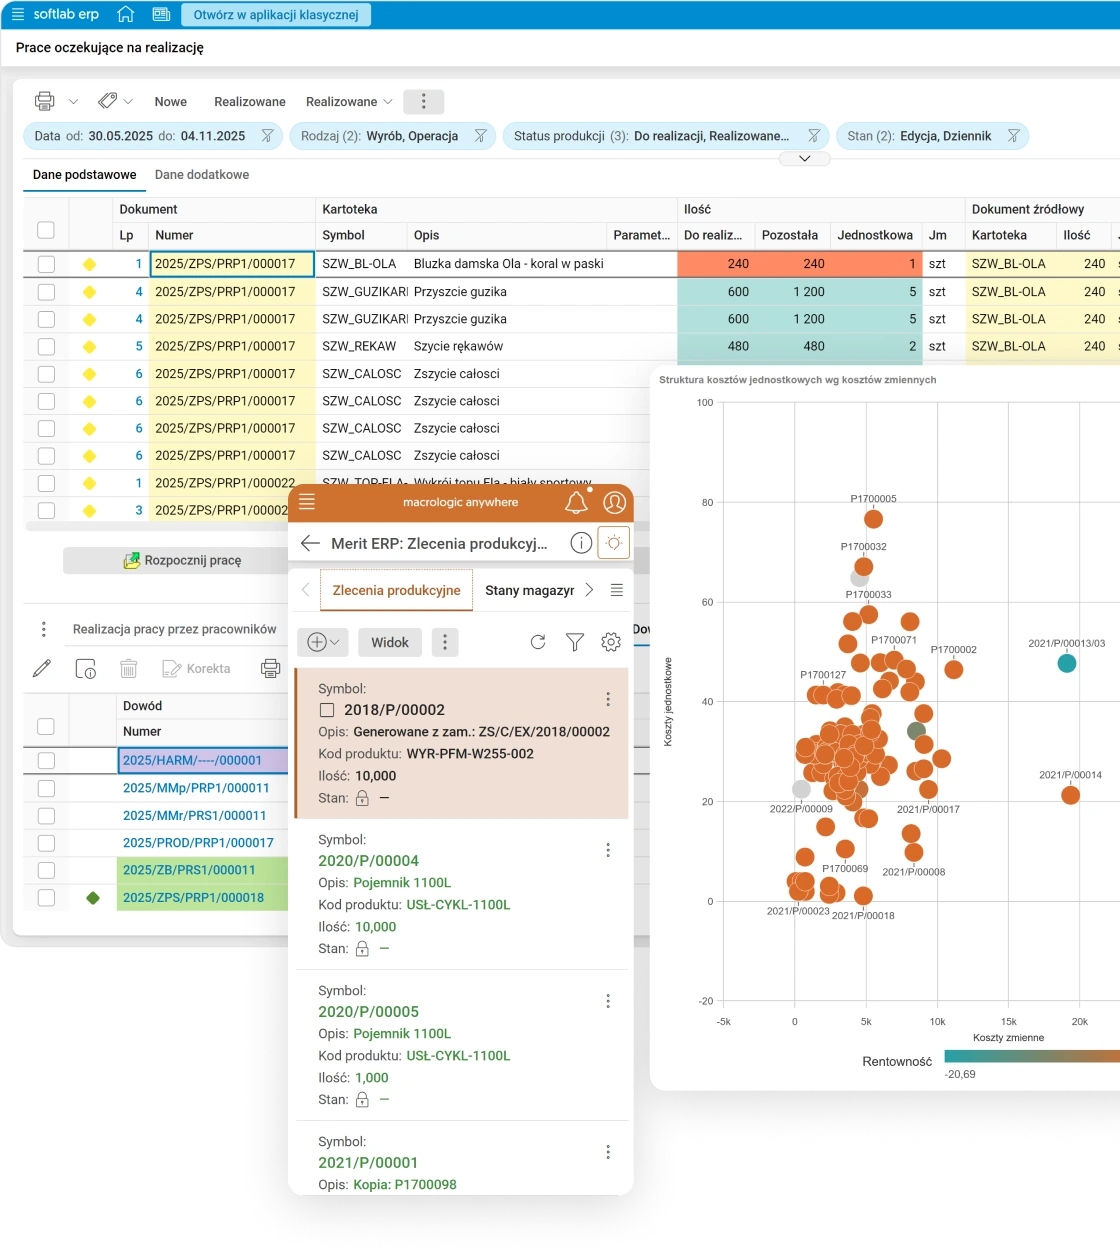Click the Rentowność color gradient legend
1120x1256 pixels.
[1030, 1056]
